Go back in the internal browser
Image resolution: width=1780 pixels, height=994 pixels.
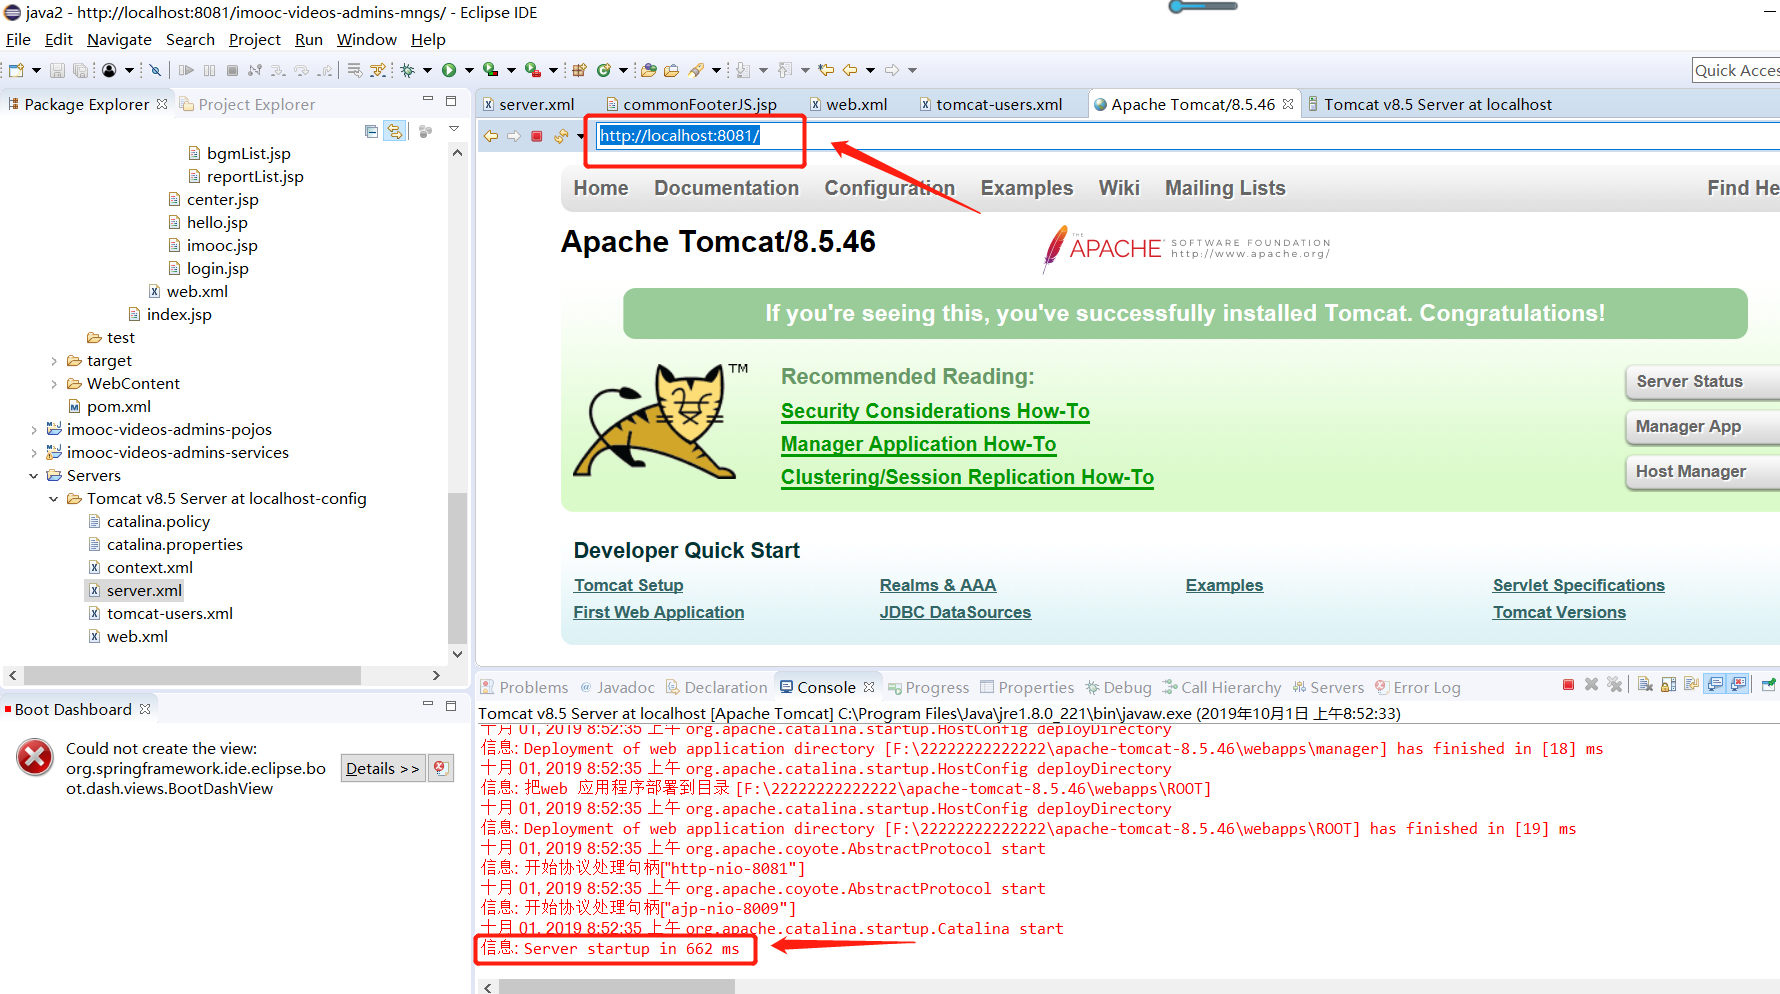pyautogui.click(x=491, y=136)
